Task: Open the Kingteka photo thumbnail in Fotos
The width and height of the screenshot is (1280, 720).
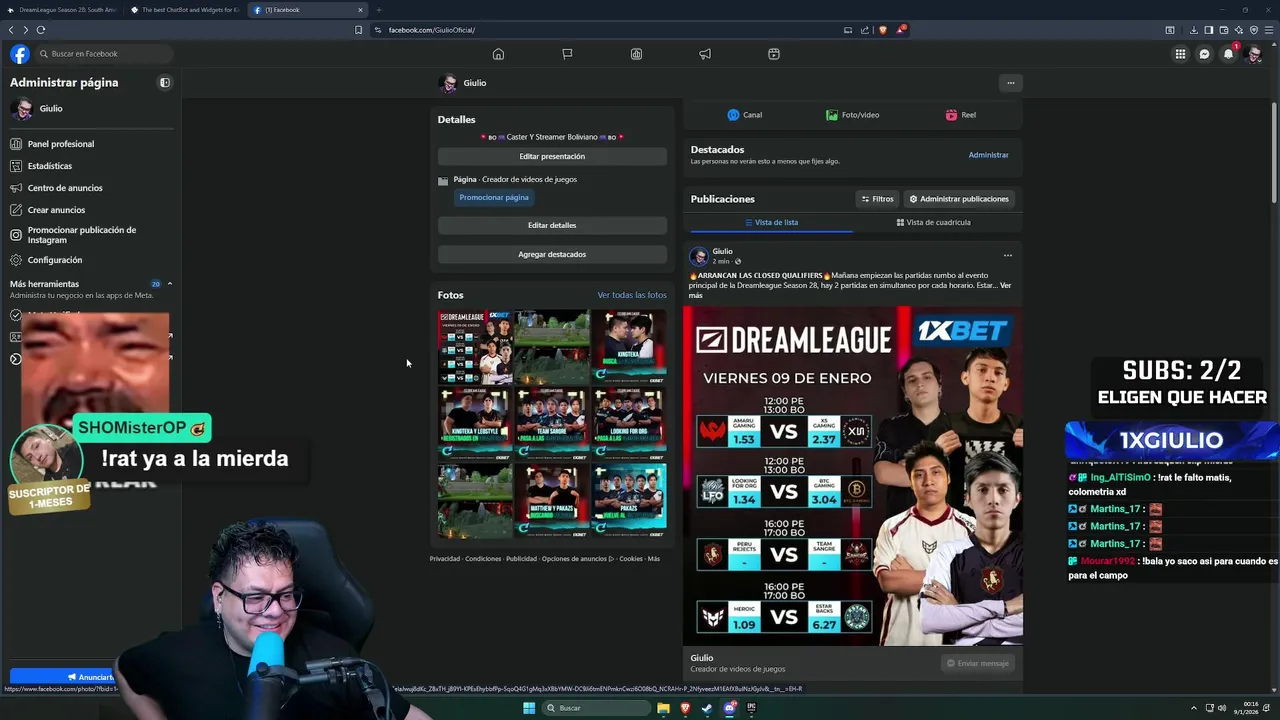Action: coord(628,347)
